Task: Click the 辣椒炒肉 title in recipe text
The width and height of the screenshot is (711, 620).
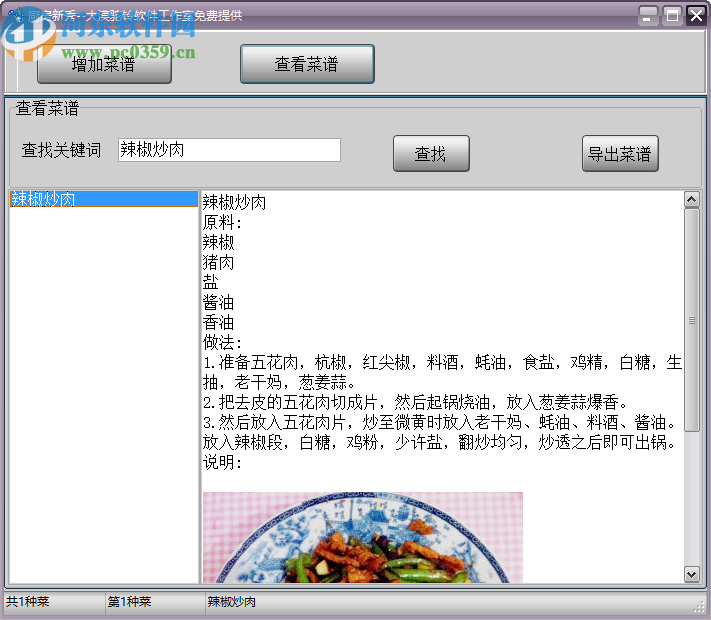Action: click(234, 202)
